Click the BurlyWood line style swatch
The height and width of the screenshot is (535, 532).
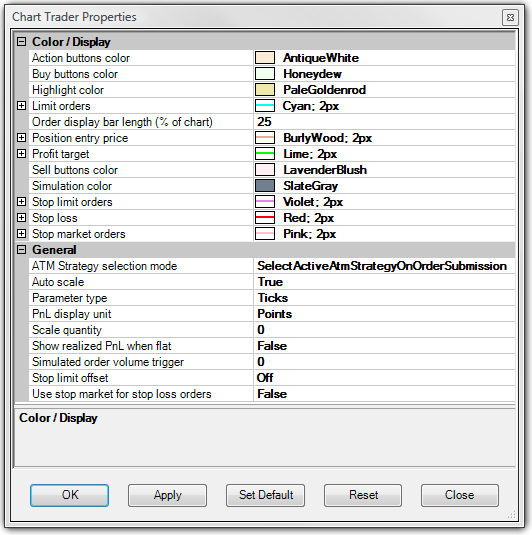(265, 138)
